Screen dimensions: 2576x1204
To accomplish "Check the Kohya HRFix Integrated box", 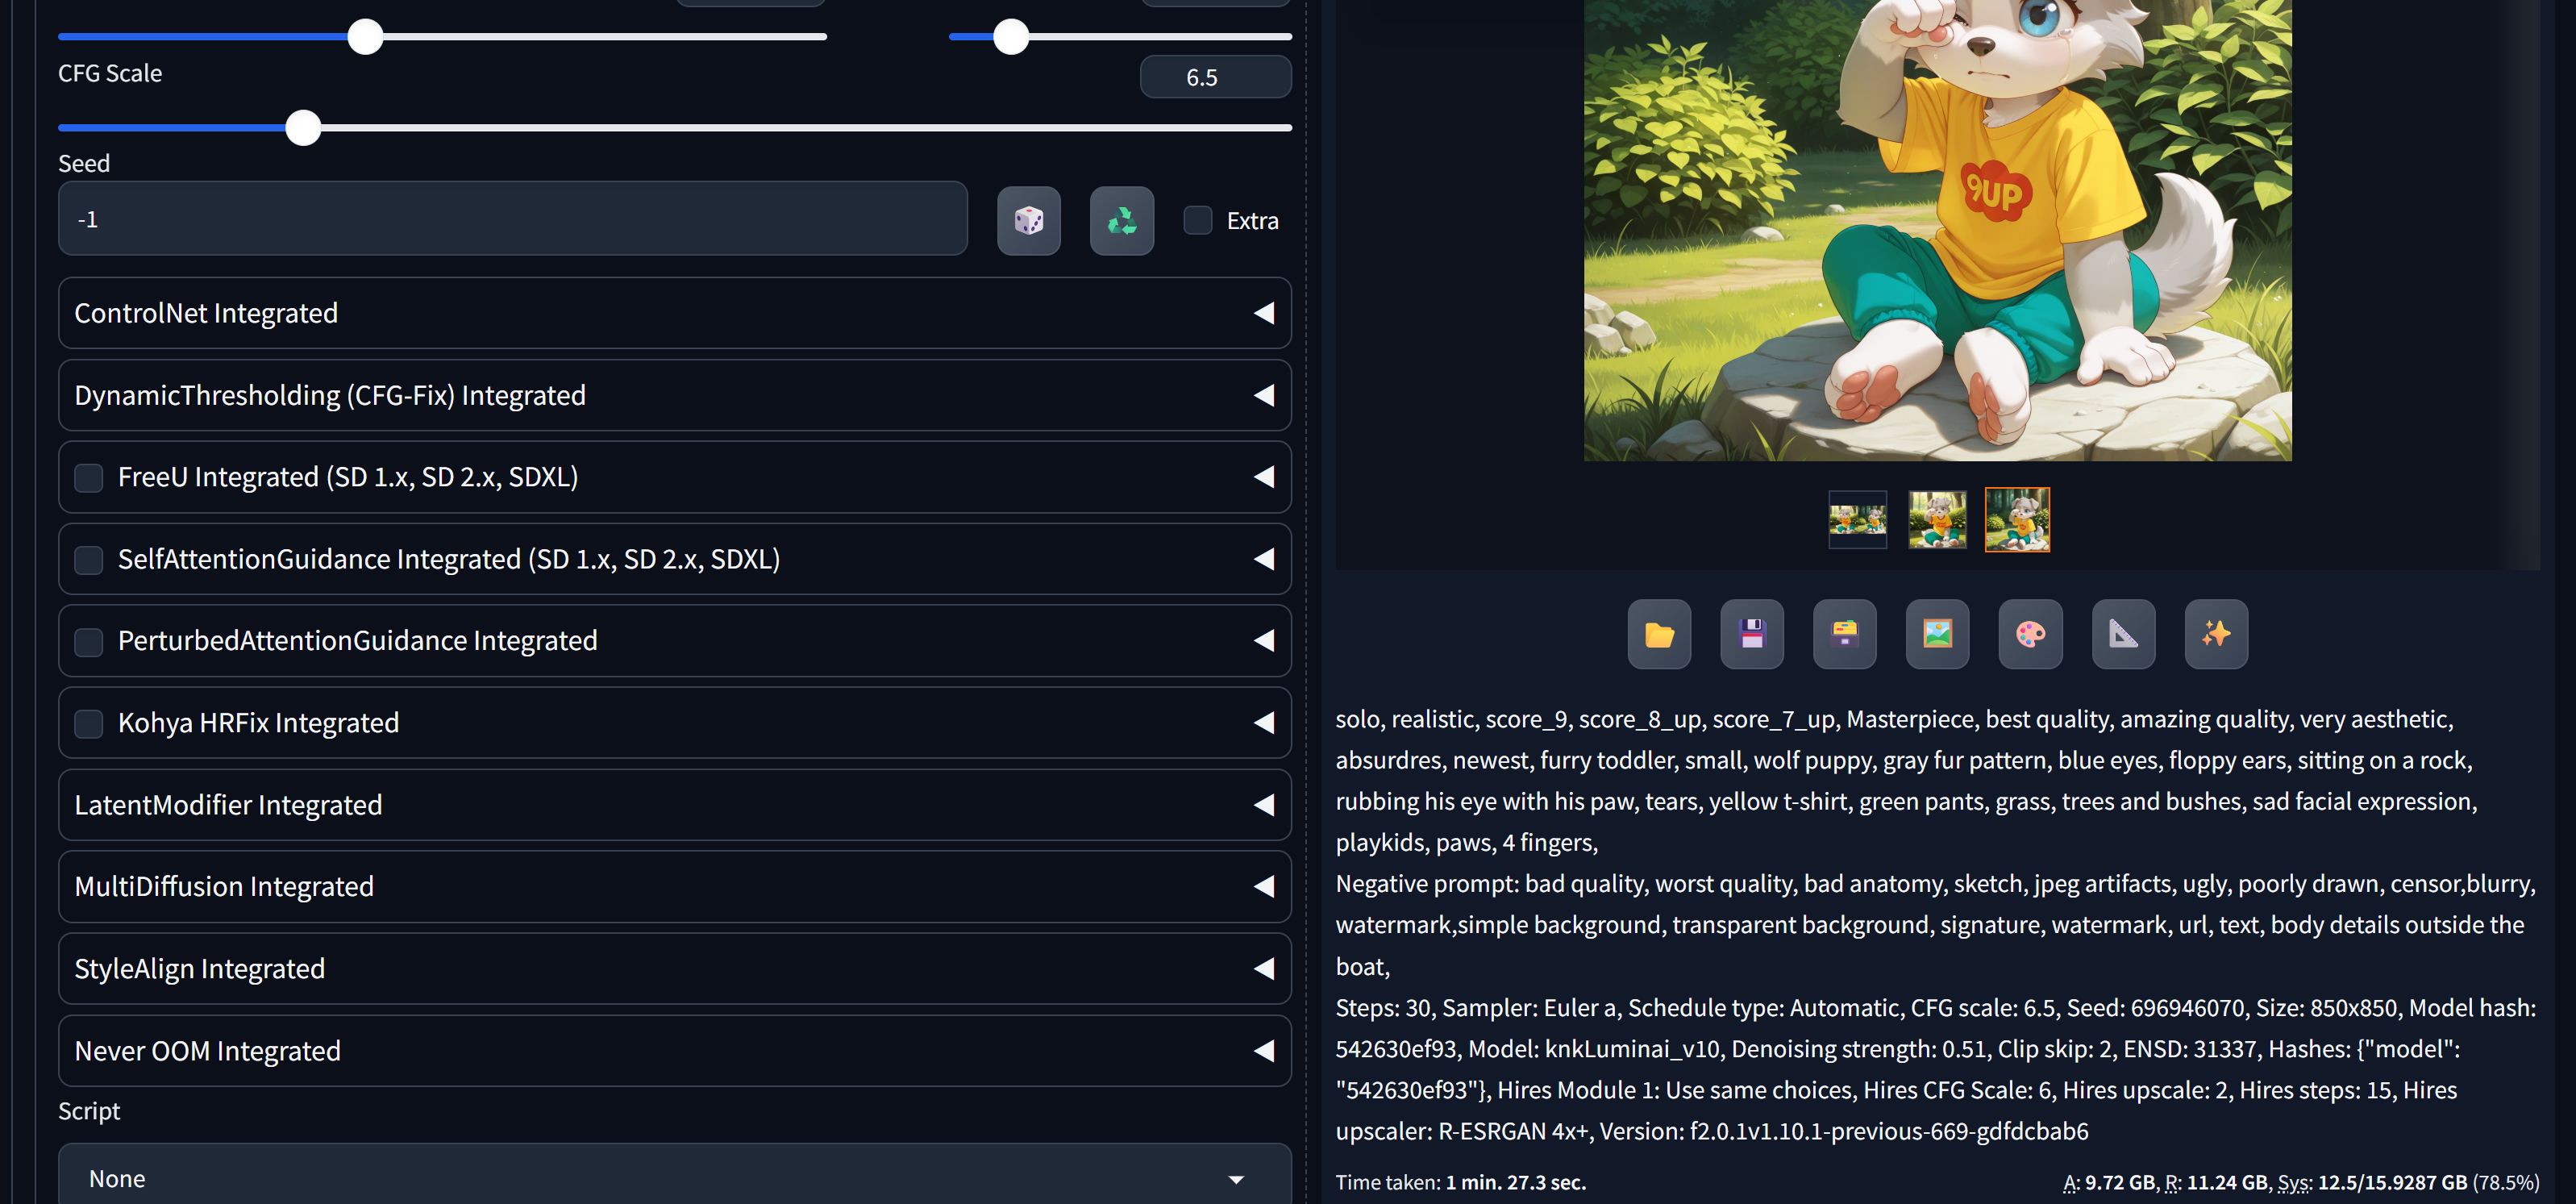I will click(x=89, y=723).
